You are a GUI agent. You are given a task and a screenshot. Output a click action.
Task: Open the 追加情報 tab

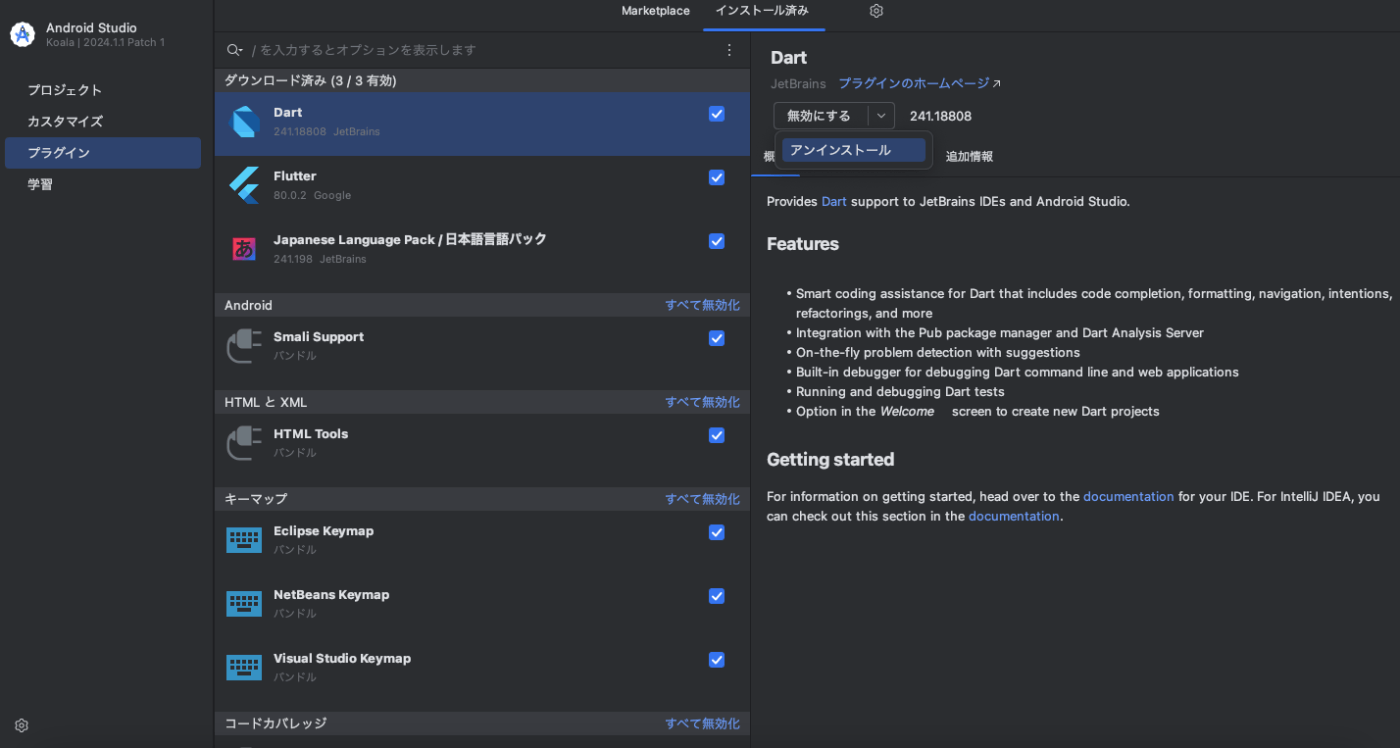pyautogui.click(x=969, y=156)
